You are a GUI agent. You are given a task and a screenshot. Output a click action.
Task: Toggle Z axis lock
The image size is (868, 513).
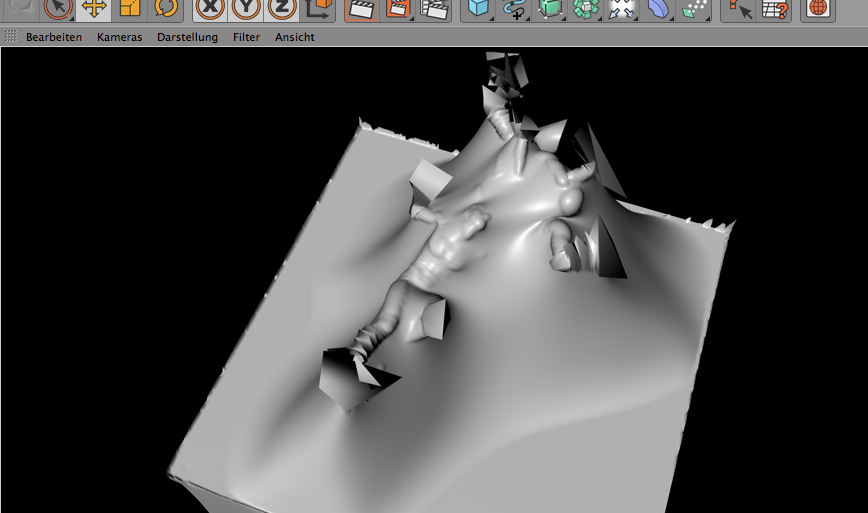(282, 8)
